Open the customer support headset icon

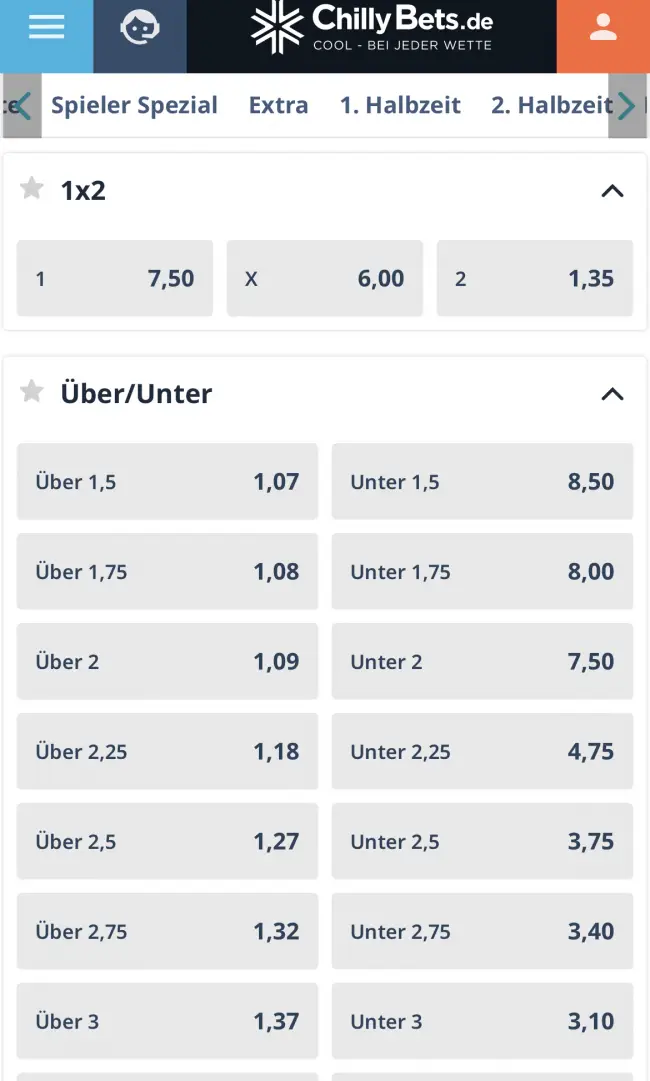click(140, 28)
